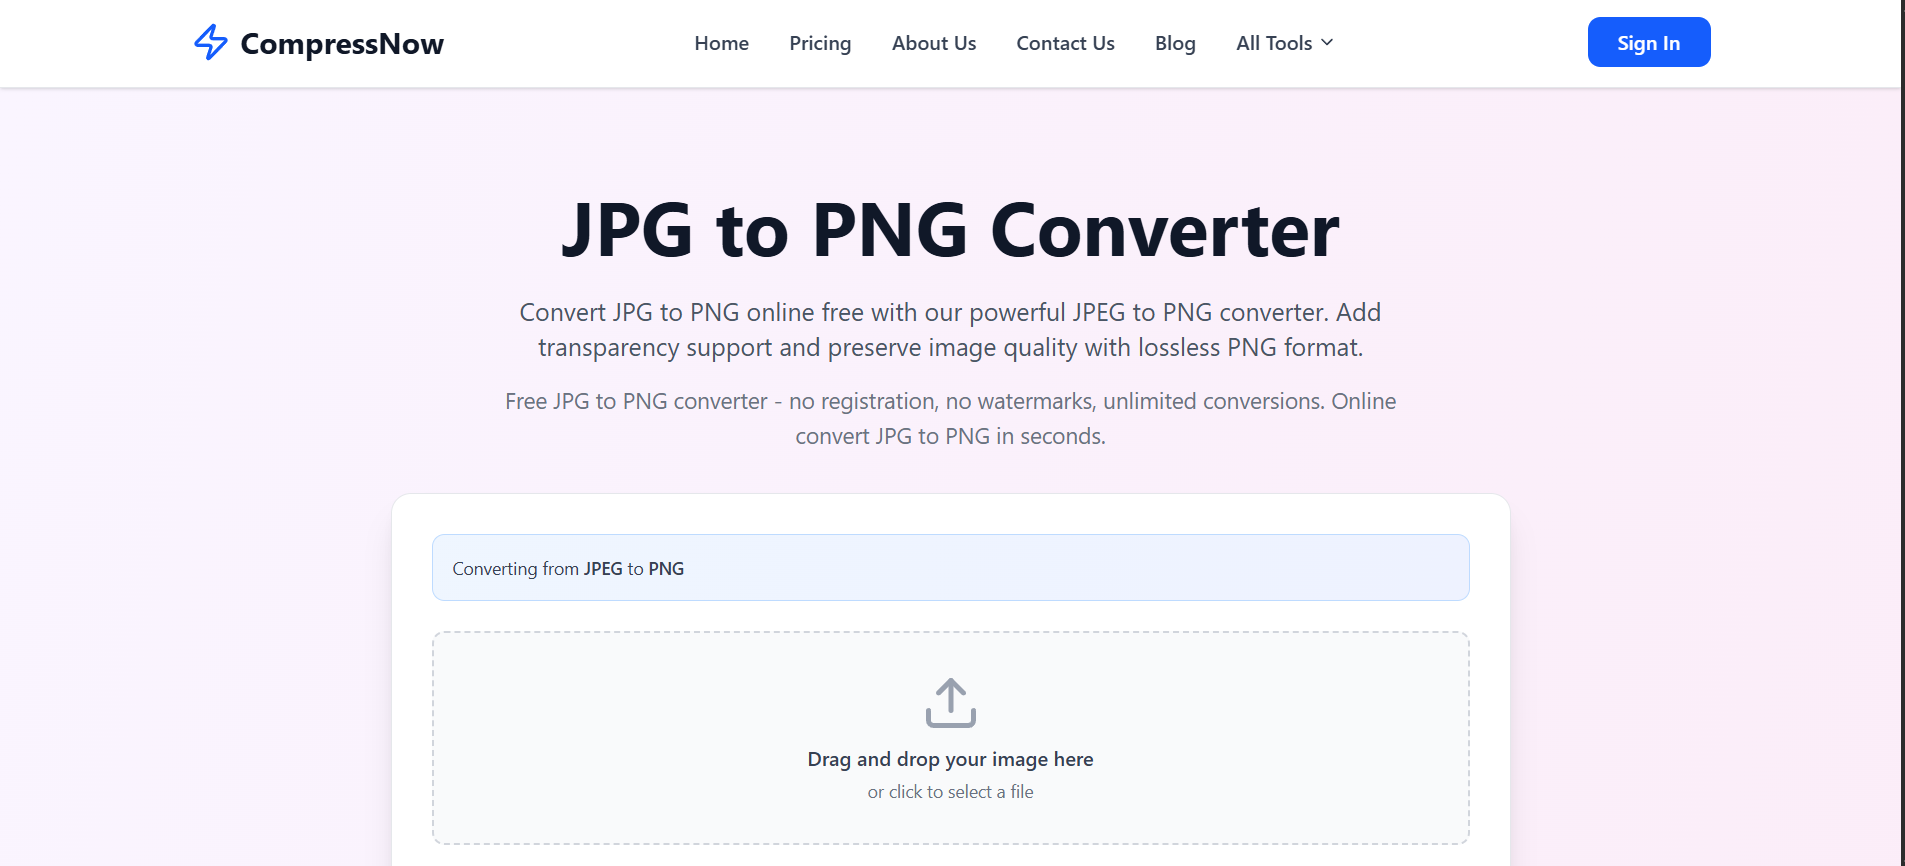Click the "or click to select a file" link

click(949, 791)
